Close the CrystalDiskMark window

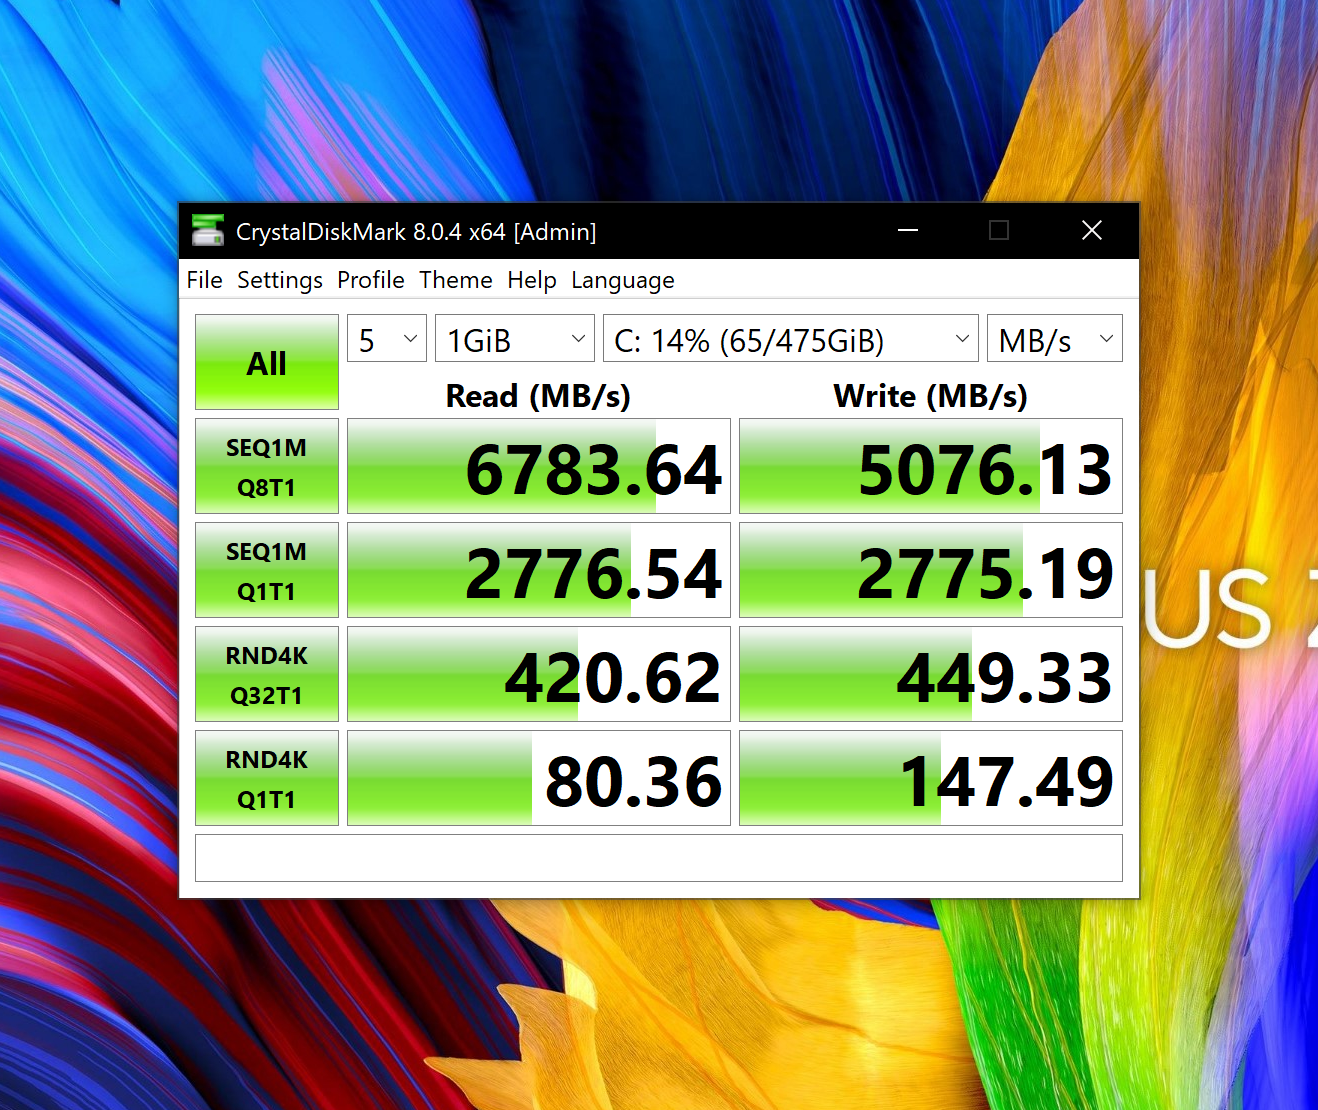[x=1092, y=231]
